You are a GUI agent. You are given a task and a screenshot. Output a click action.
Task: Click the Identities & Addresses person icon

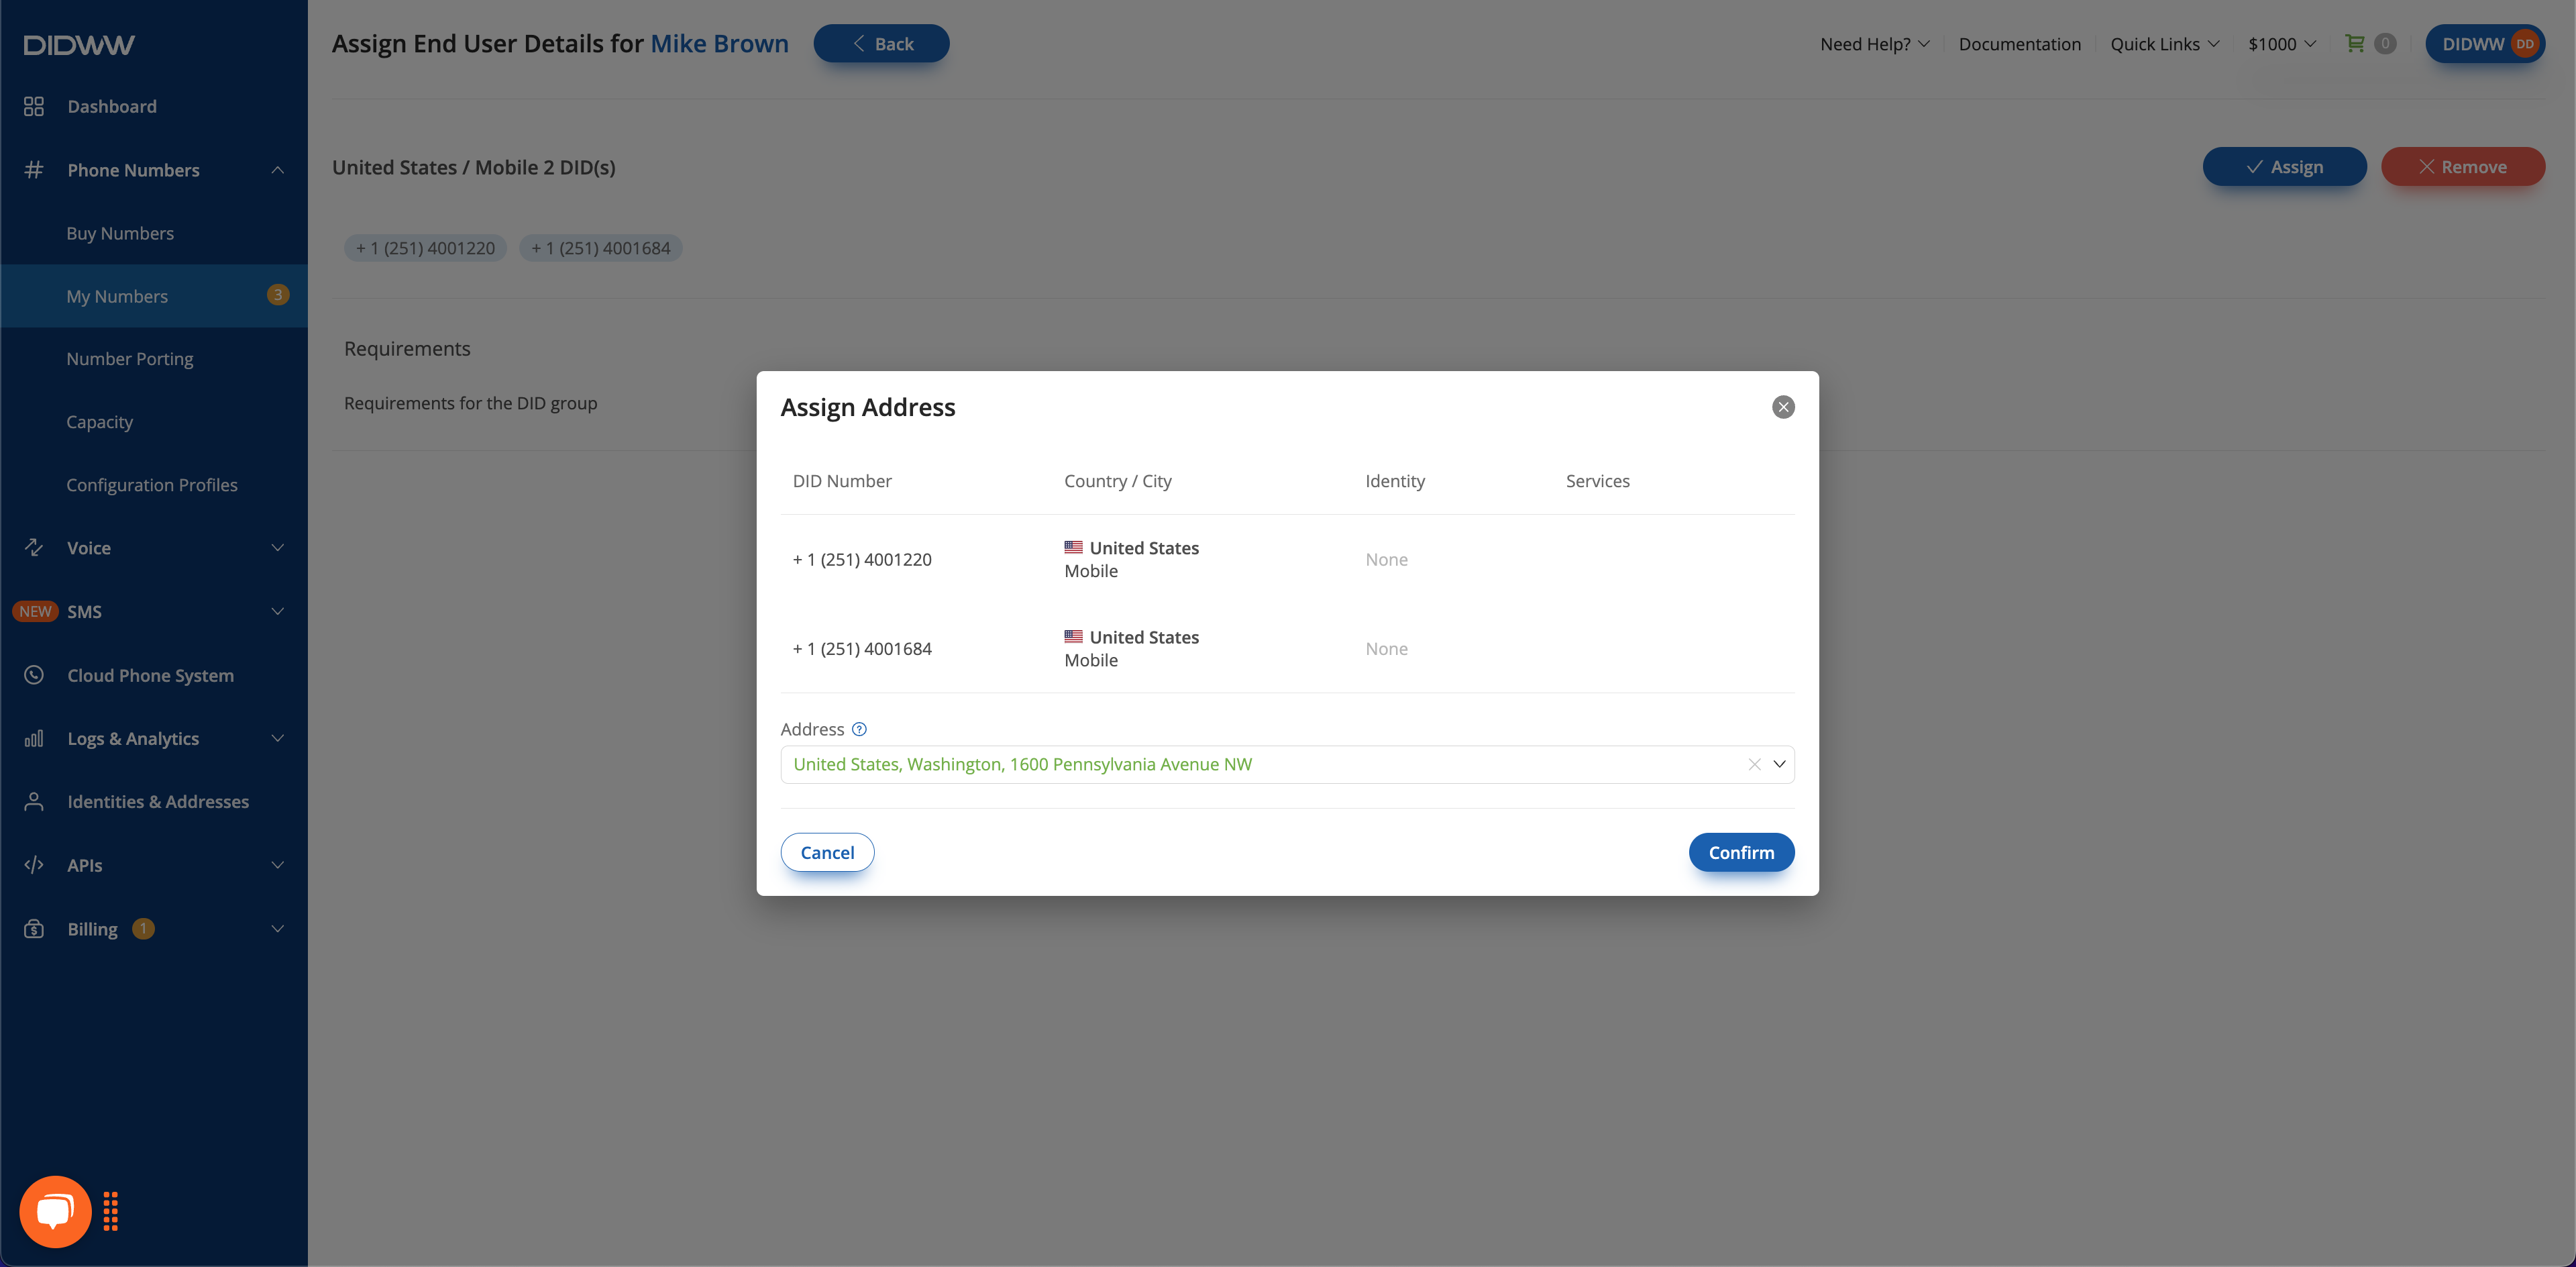34,802
